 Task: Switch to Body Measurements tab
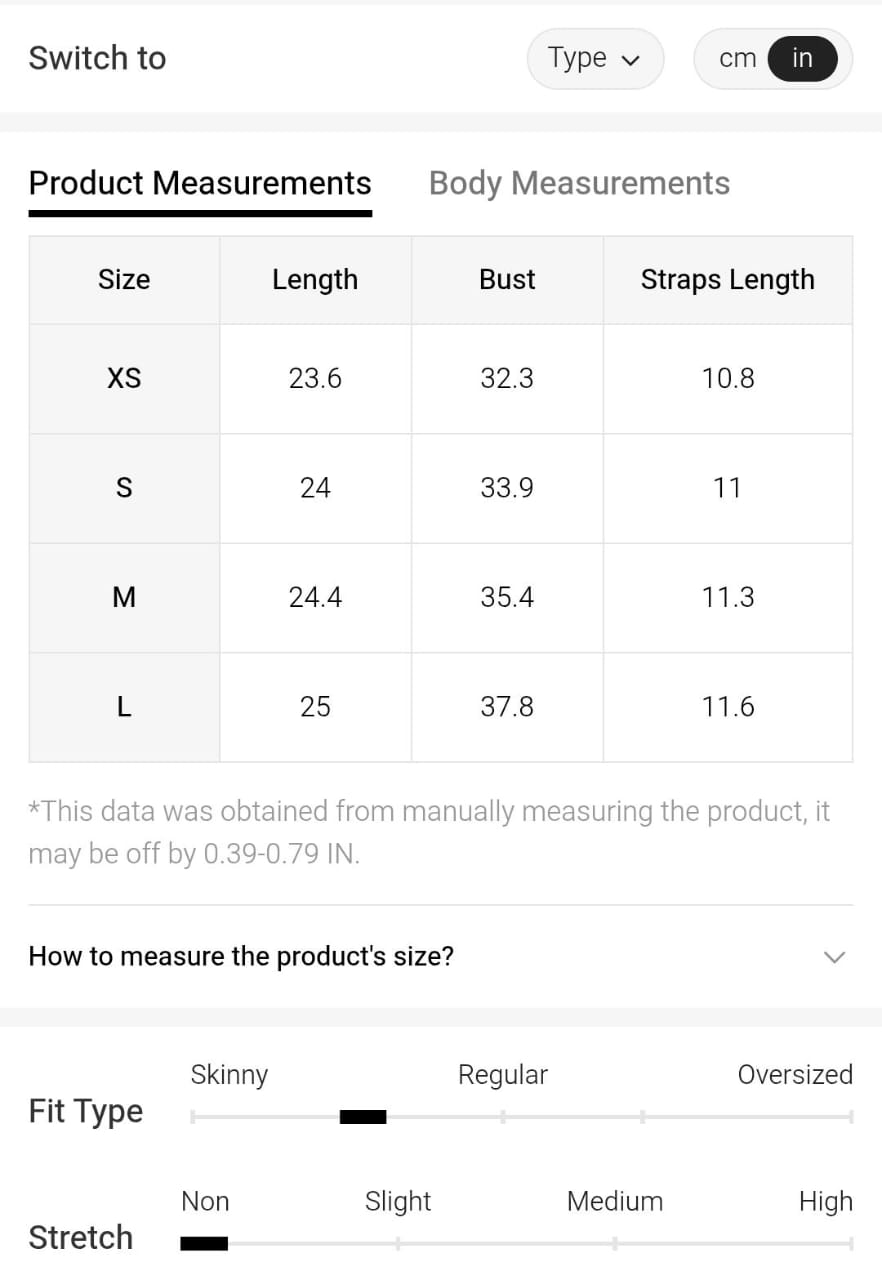(579, 183)
